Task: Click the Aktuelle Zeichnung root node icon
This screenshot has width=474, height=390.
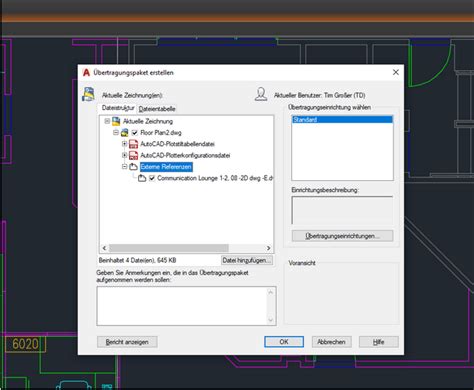Action: (x=116, y=121)
